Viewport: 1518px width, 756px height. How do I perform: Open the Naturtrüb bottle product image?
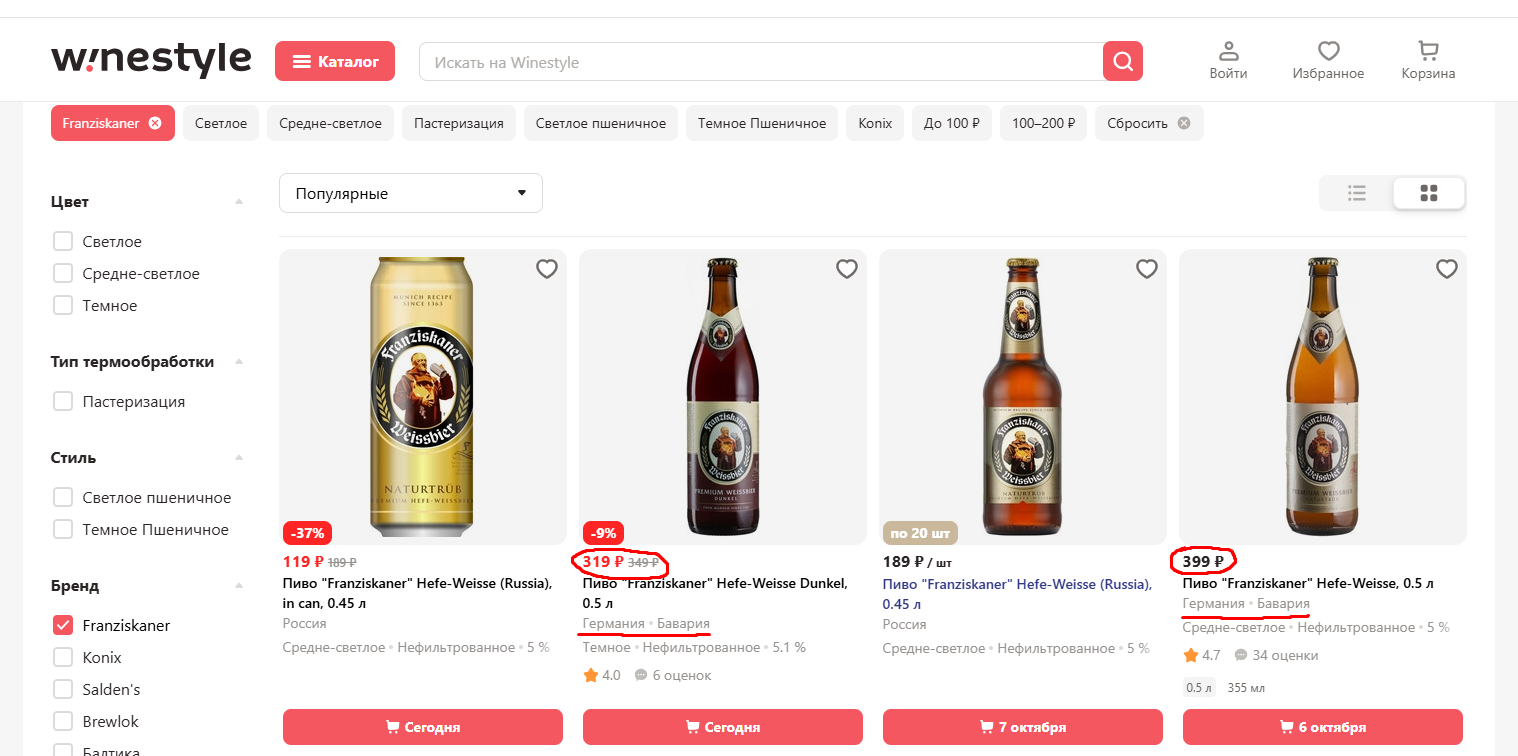click(1023, 397)
